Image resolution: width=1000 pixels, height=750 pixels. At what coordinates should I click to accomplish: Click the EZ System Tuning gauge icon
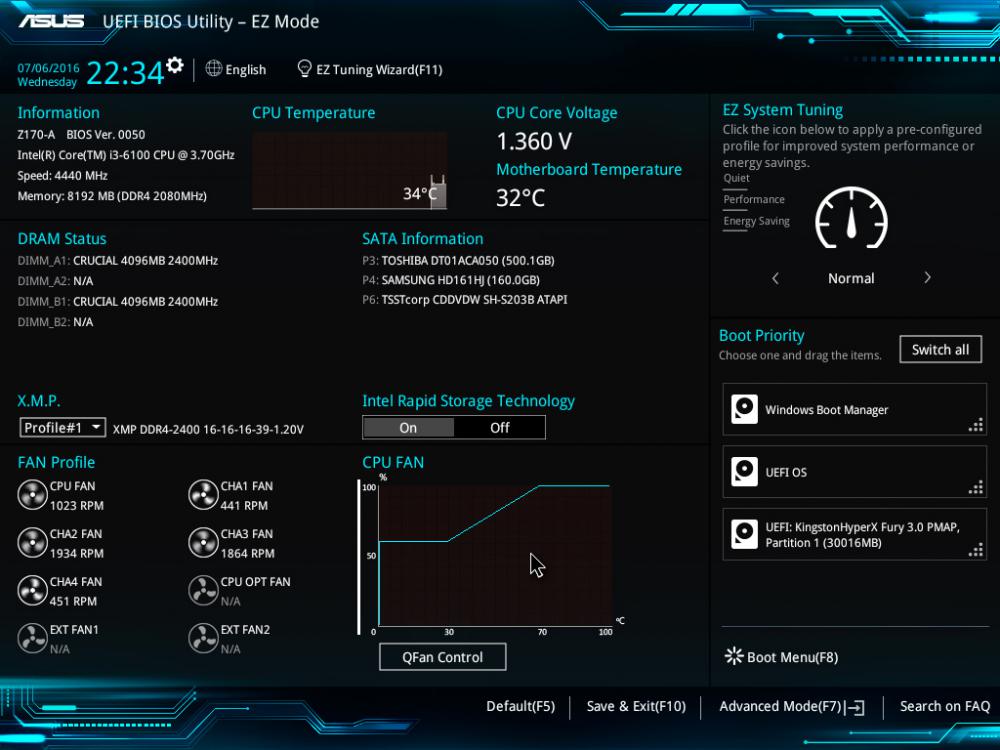[x=851, y=213]
